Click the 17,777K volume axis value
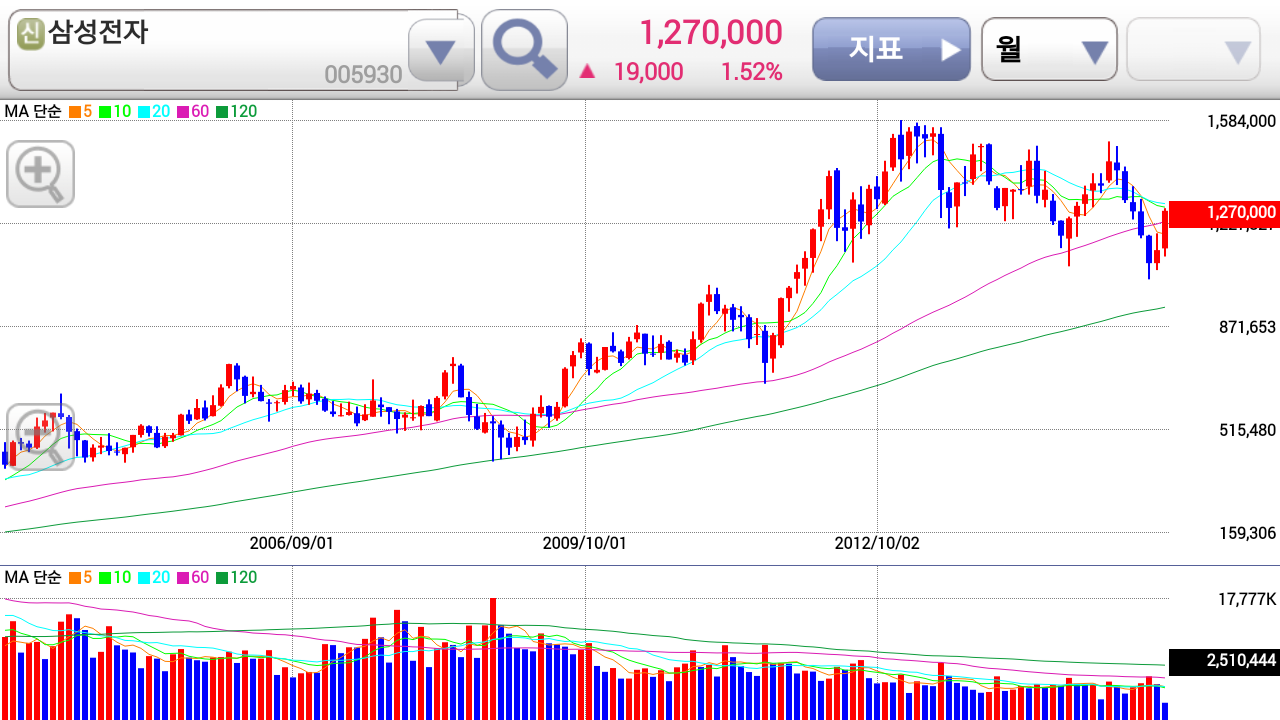 click(x=1246, y=599)
